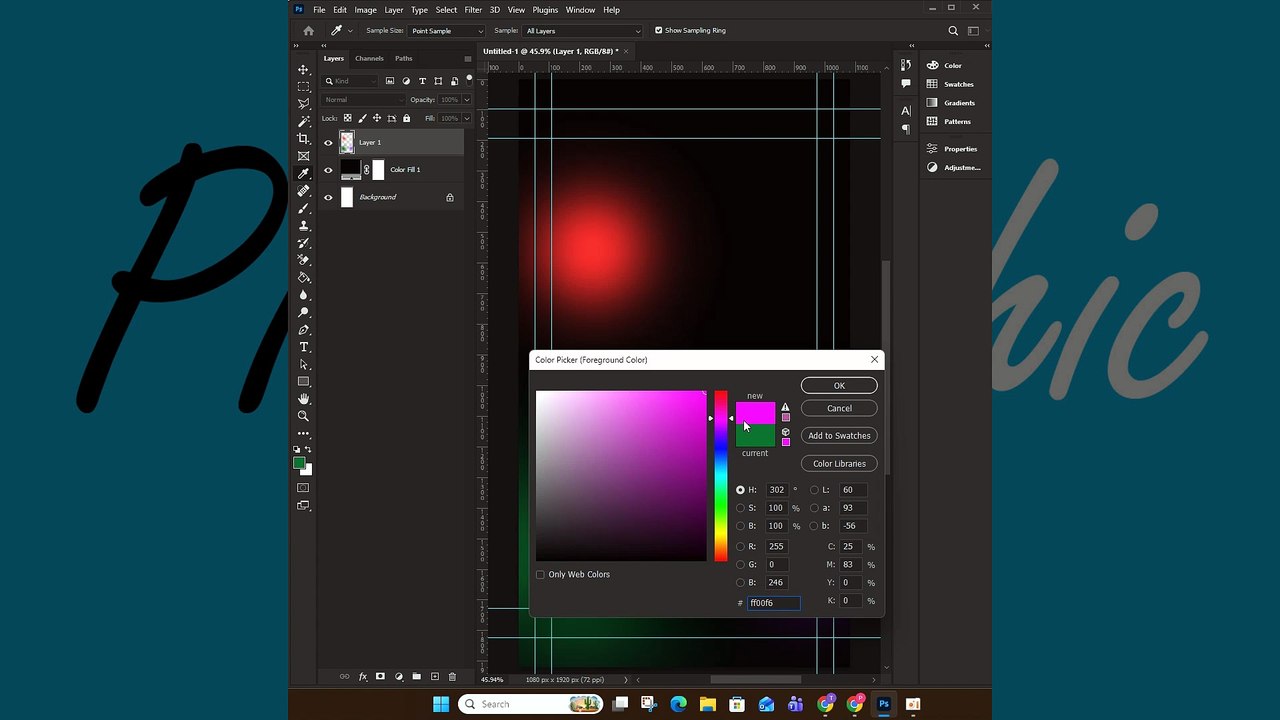
Task: Open the Fill percentage dropdown arrow
Action: click(466, 118)
